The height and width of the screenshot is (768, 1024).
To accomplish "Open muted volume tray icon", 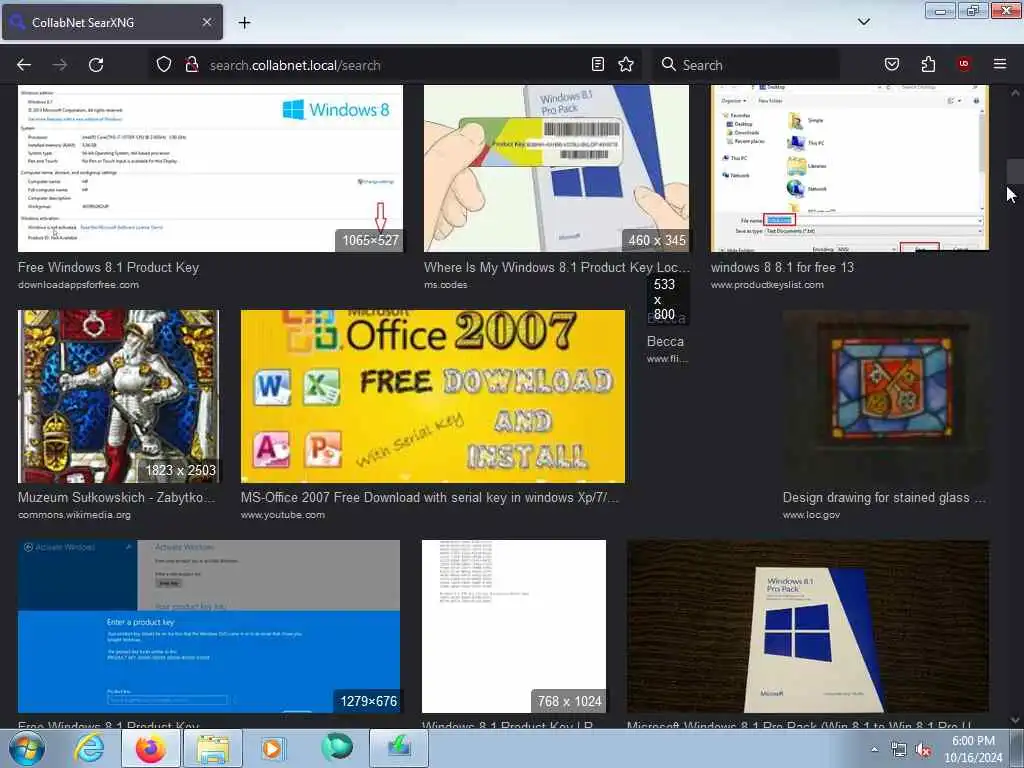I will [923, 750].
